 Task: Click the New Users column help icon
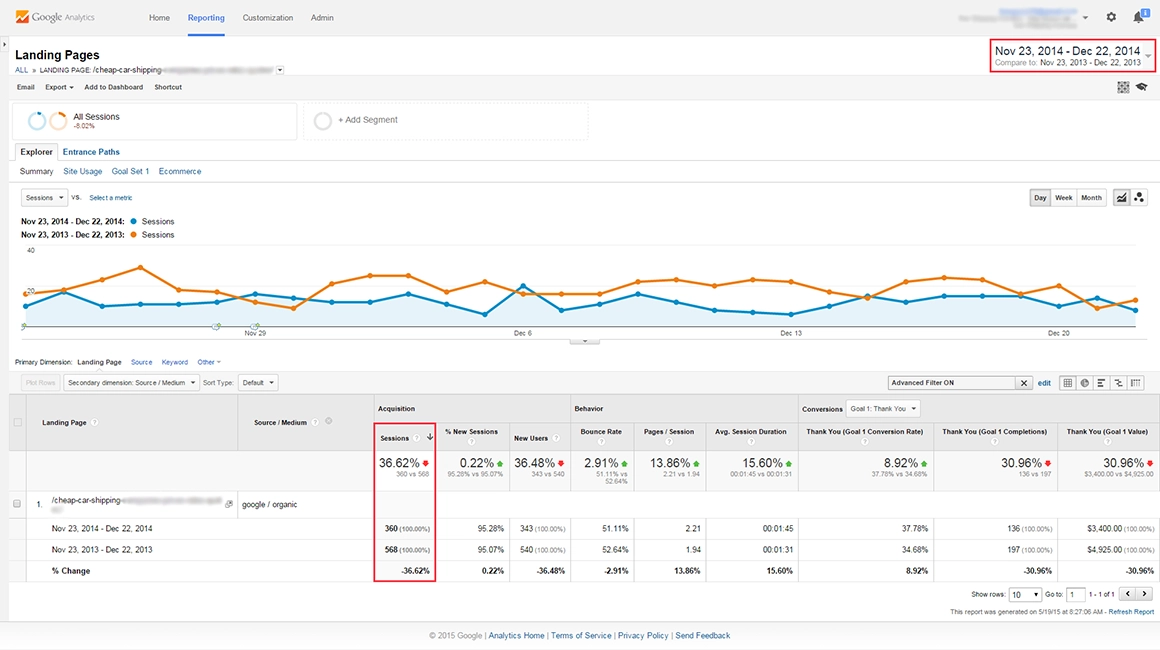(x=556, y=439)
